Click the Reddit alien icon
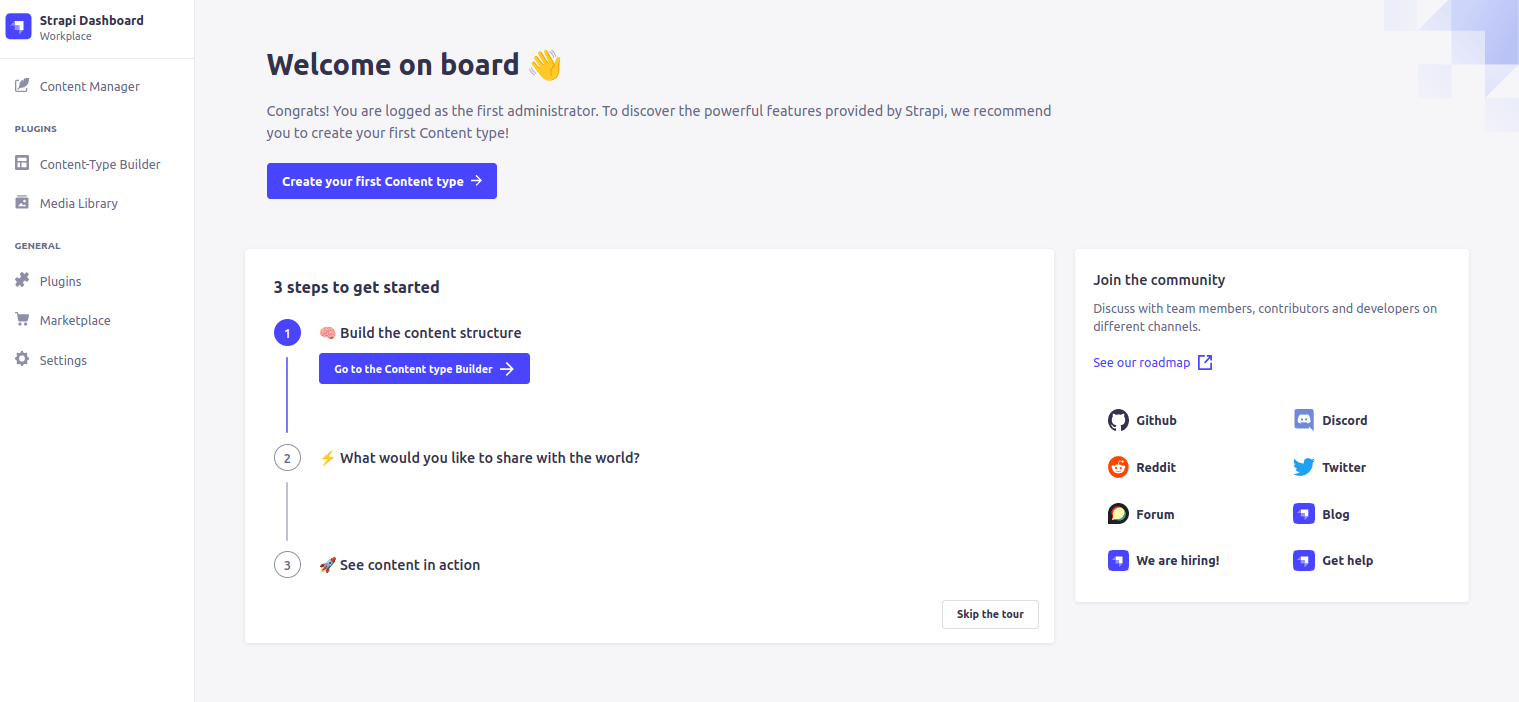The height and width of the screenshot is (702, 1519). coord(1118,467)
